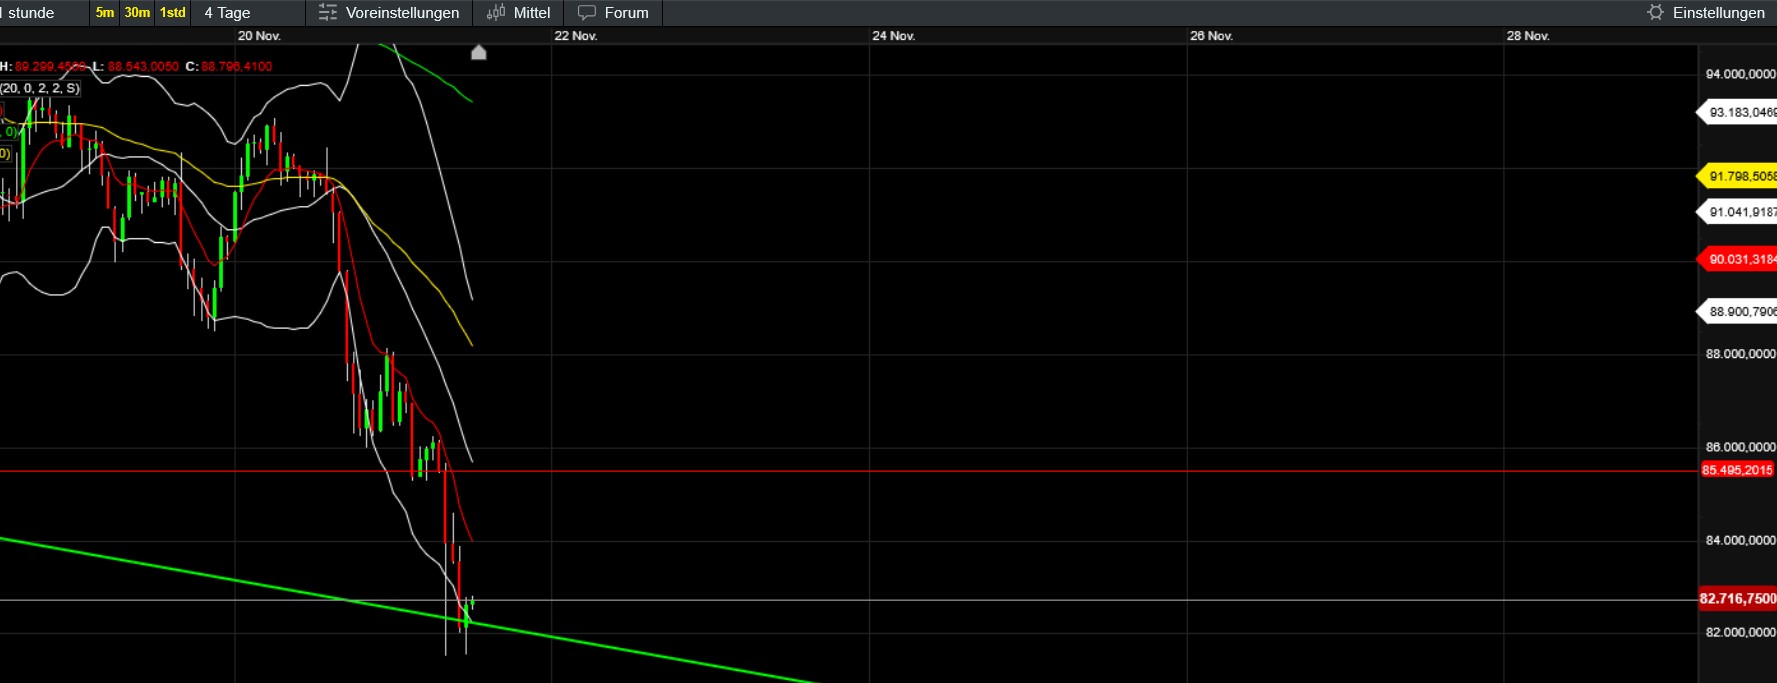
Task: Click the gray house marker on chart
Action: click(x=479, y=52)
